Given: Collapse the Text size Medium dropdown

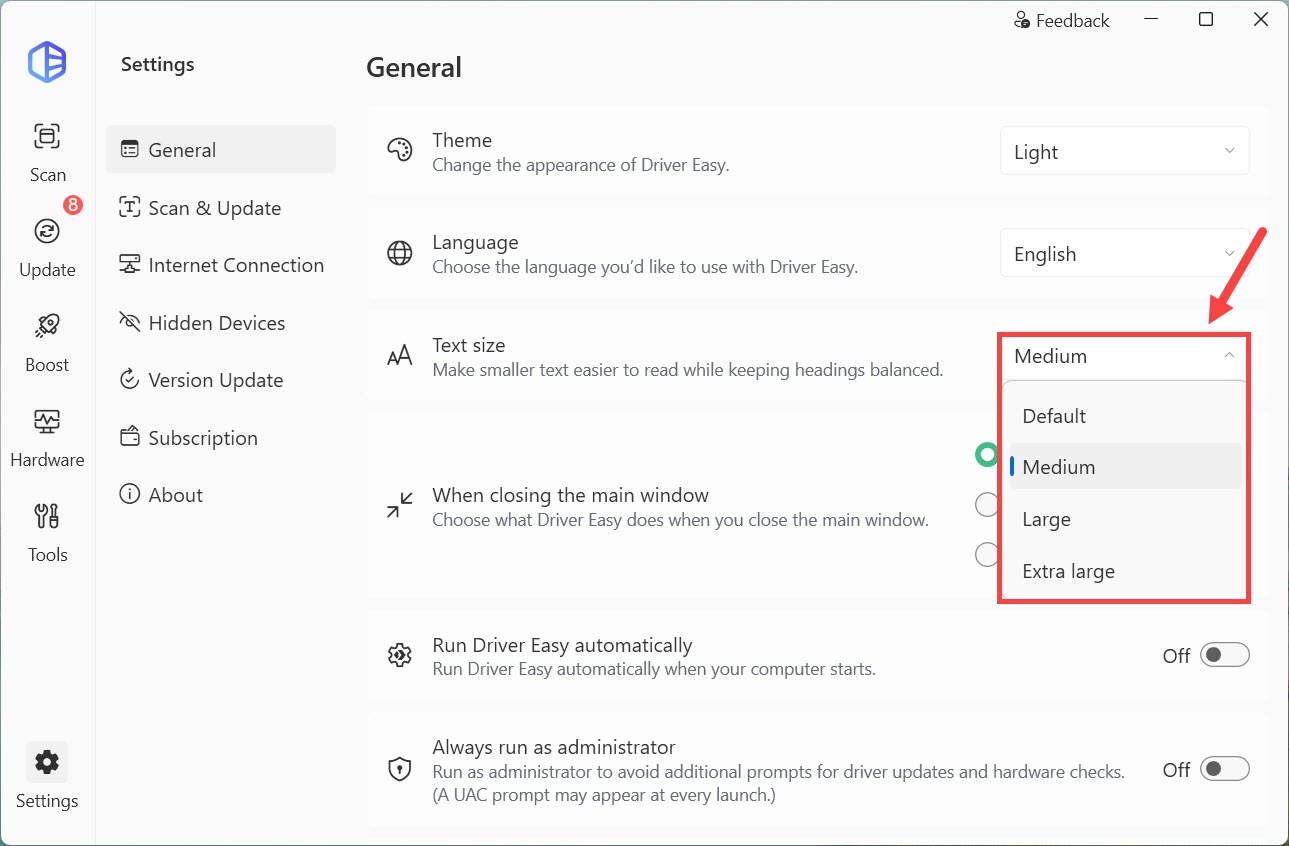Looking at the screenshot, I should [1124, 356].
